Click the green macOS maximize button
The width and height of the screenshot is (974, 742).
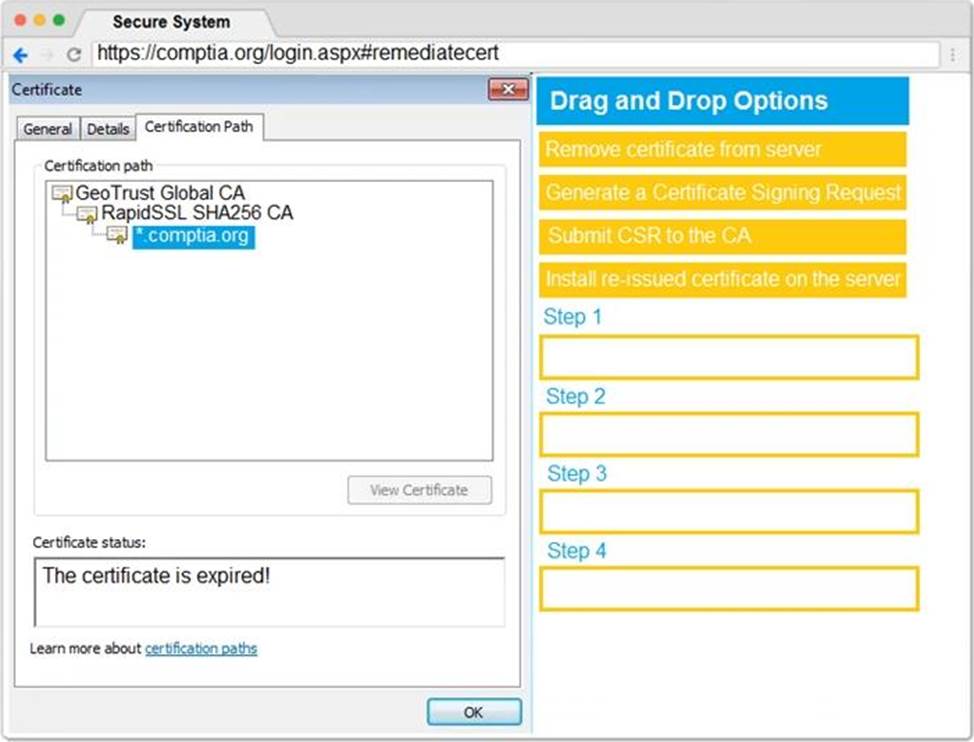[59, 20]
